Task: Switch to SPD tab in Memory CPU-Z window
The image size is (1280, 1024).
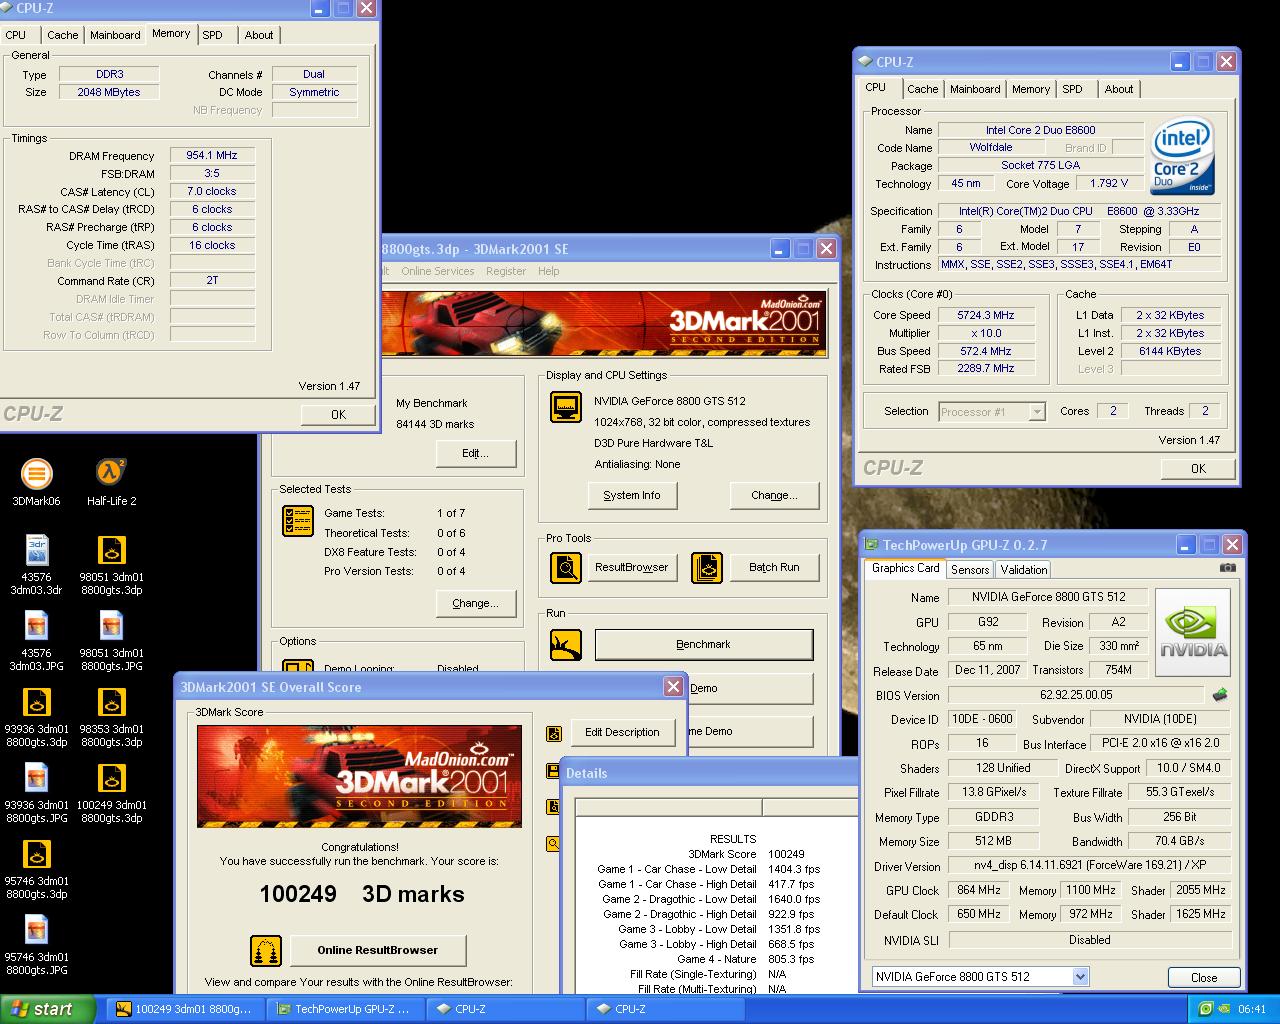Action: coord(213,35)
